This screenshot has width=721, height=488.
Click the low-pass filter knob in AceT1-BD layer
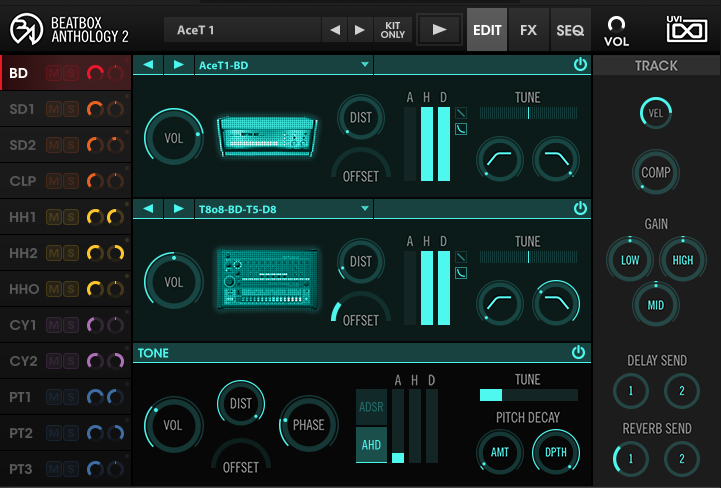pyautogui.click(x=556, y=159)
